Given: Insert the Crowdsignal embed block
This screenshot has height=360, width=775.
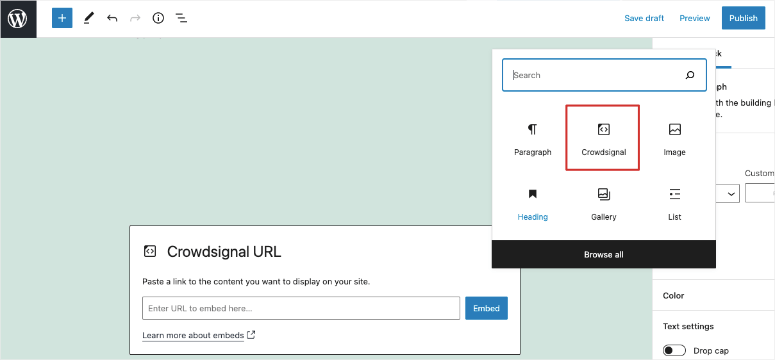Looking at the screenshot, I should coord(603,138).
